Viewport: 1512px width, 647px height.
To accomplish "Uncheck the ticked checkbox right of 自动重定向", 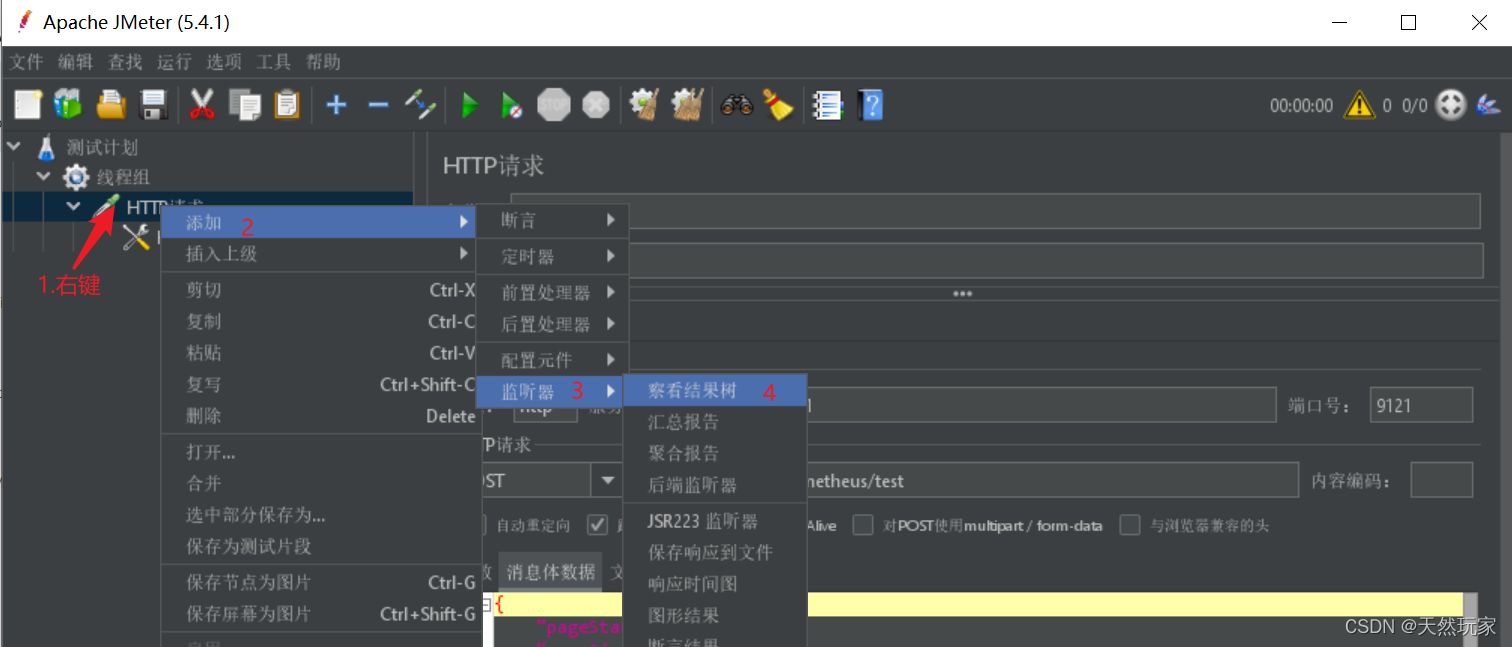I will click(x=597, y=524).
